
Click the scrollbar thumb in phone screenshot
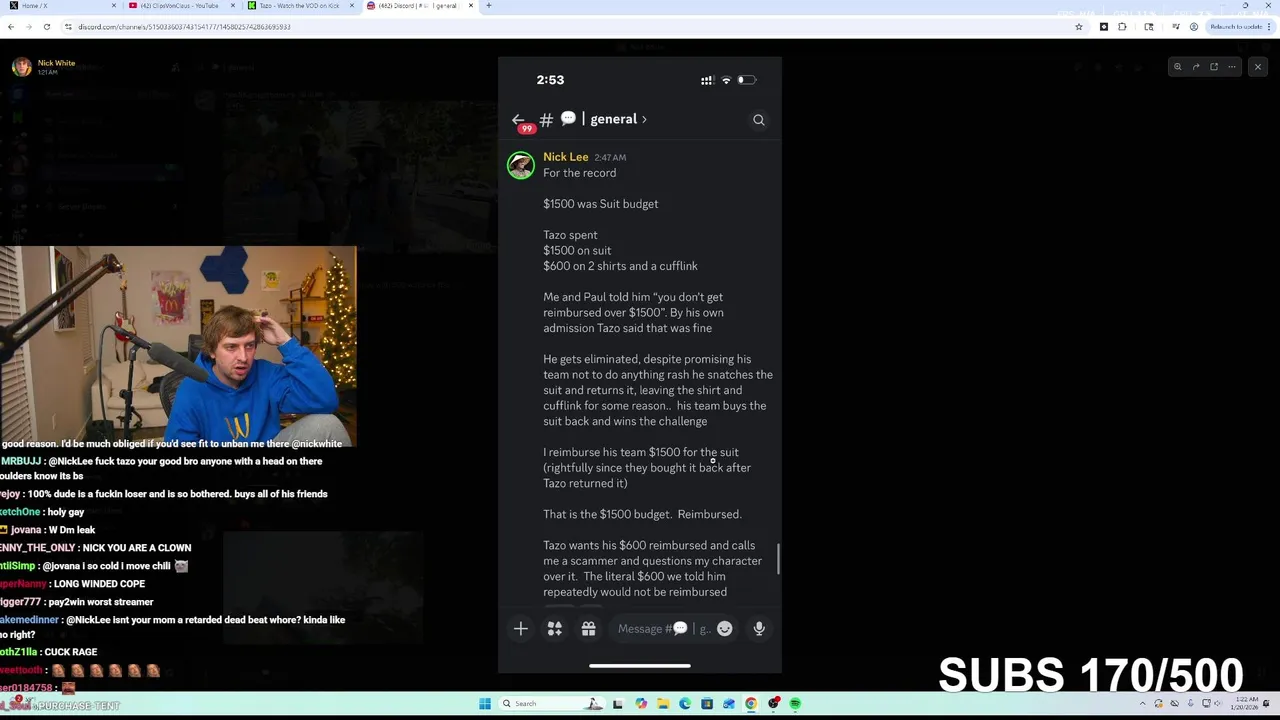[x=778, y=559]
